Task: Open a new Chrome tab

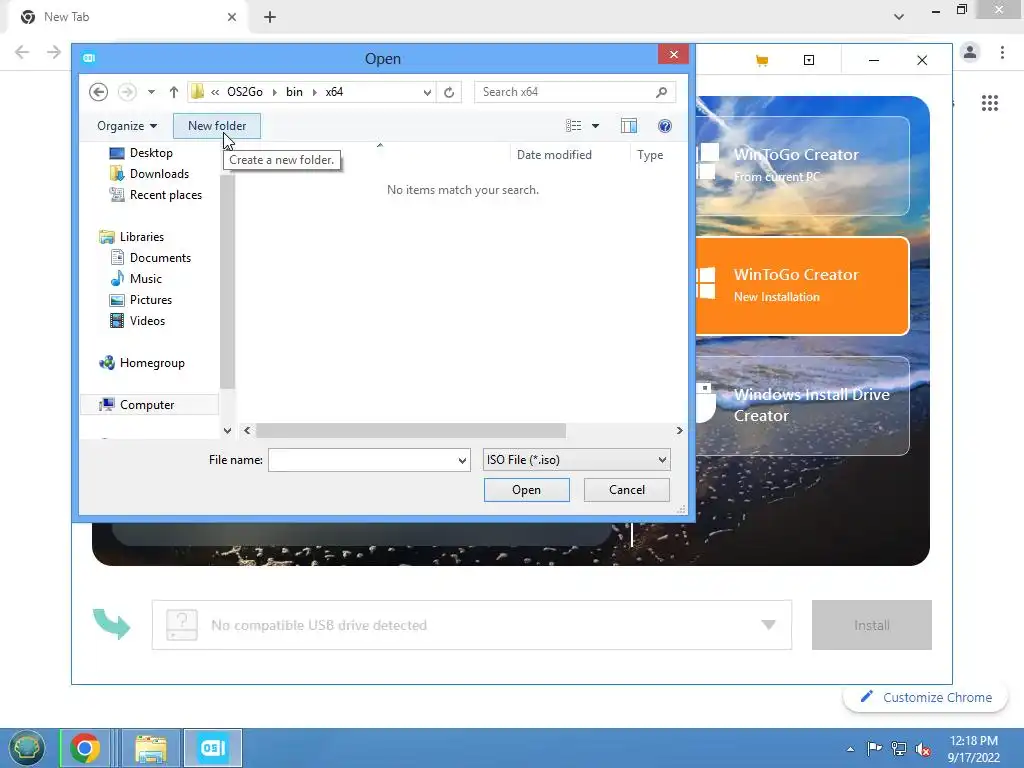Action: point(270,17)
